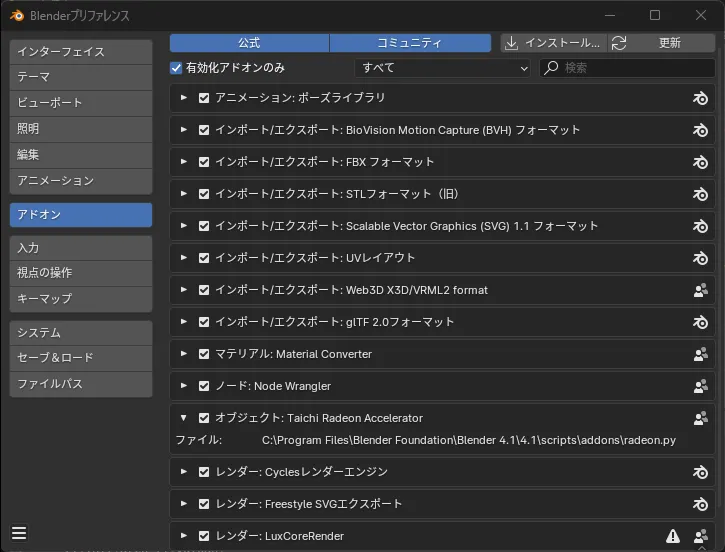Image resolution: width=725 pixels, height=552 pixels.
Task: Uncheck the Node Wrangler add-on
Action: (204, 386)
